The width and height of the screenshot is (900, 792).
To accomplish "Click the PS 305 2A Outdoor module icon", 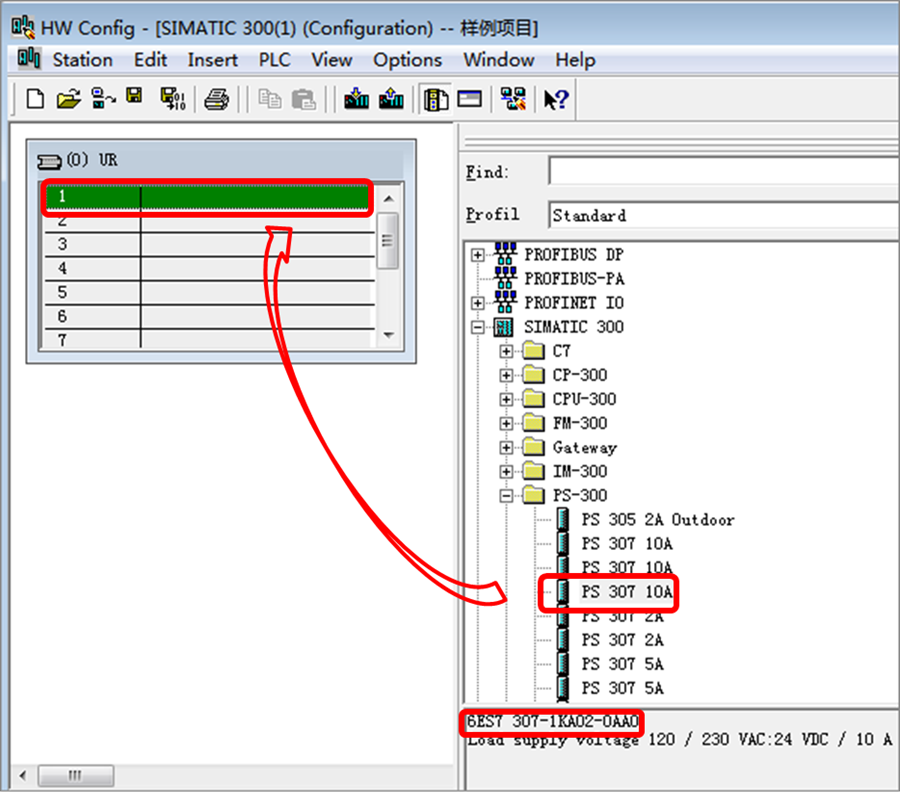I will click(563, 519).
